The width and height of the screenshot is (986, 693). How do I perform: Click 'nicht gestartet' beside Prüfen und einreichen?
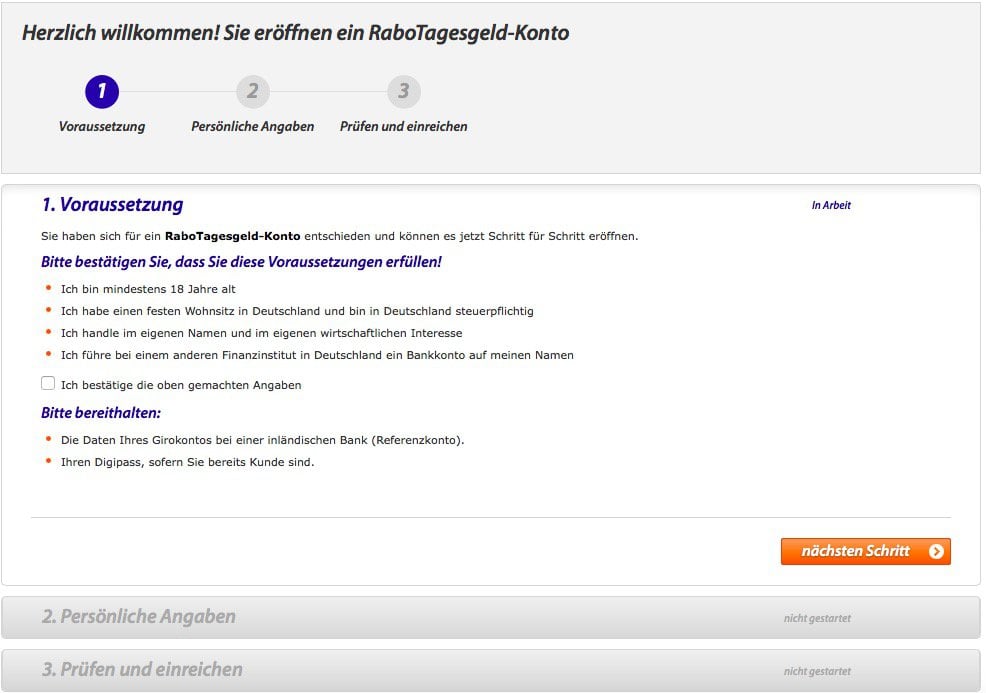pyautogui.click(x=817, y=671)
